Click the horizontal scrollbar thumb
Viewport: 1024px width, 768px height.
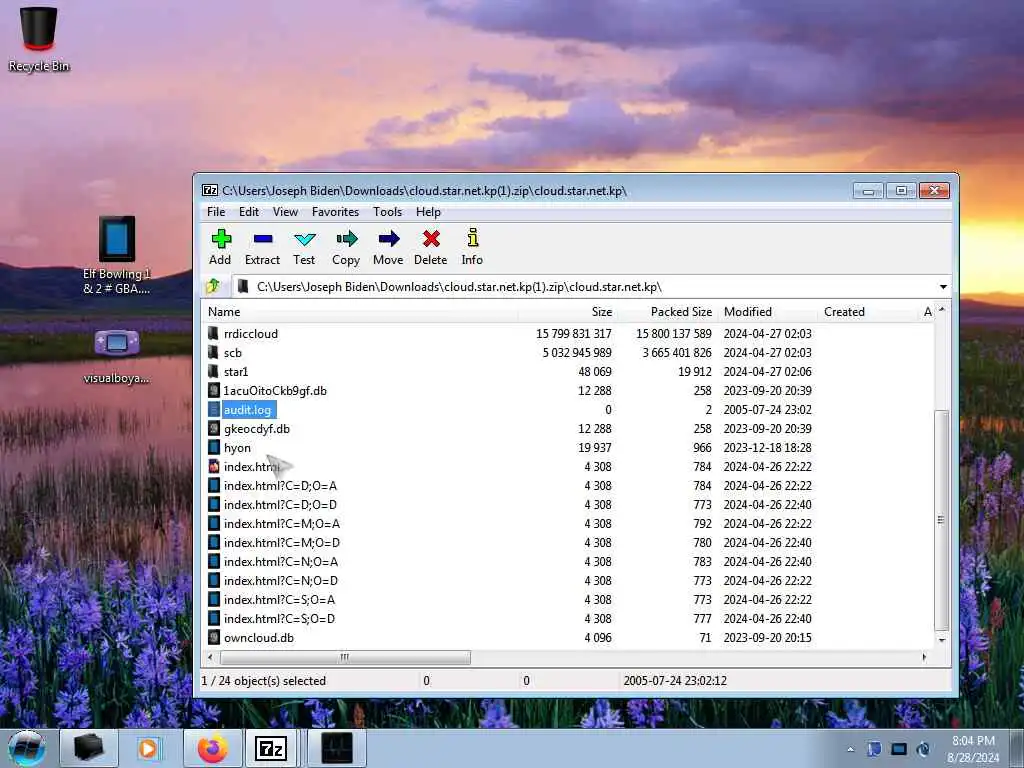click(344, 657)
